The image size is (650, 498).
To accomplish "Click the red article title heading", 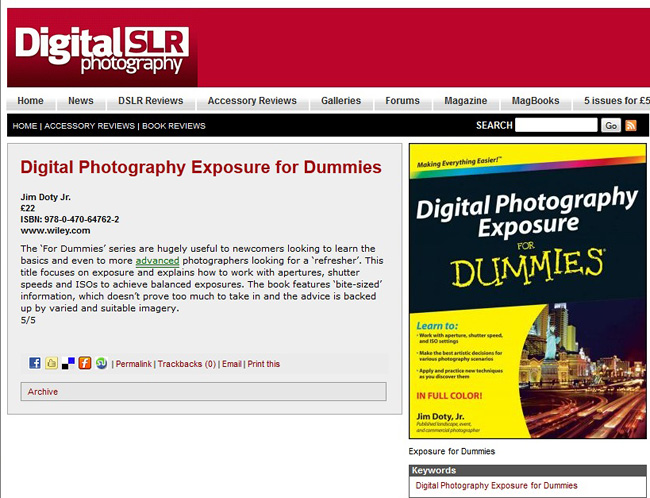I will 201,168.
